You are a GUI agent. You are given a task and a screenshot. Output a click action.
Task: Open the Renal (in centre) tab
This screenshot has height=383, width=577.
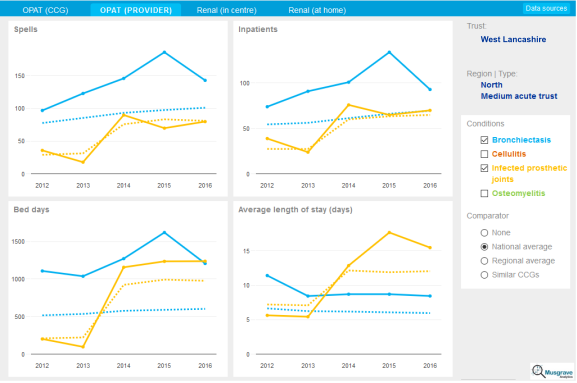226,10
